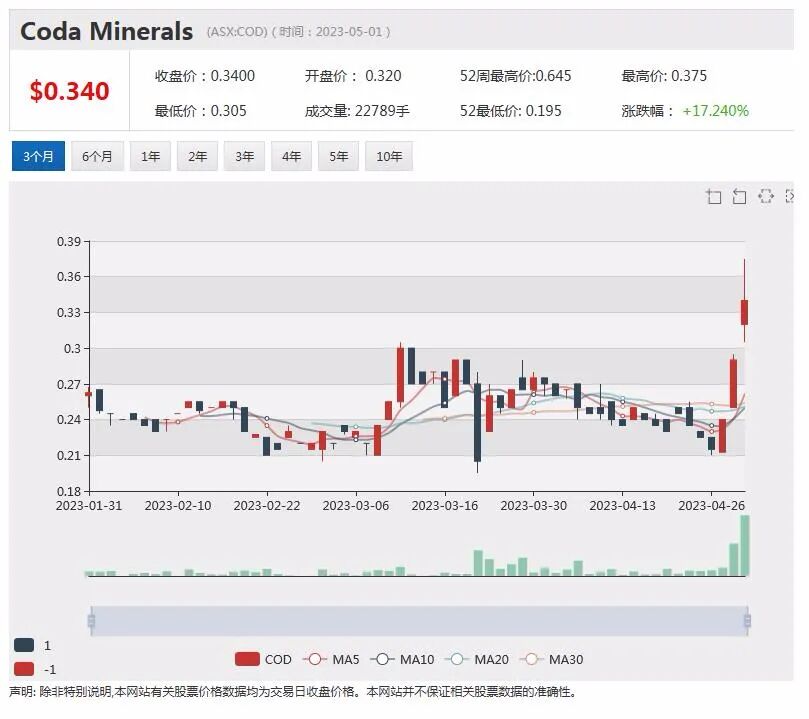This screenshot has height=719, width=809.
Task: Toggle the COD candlestick series legend
Action: 263,660
